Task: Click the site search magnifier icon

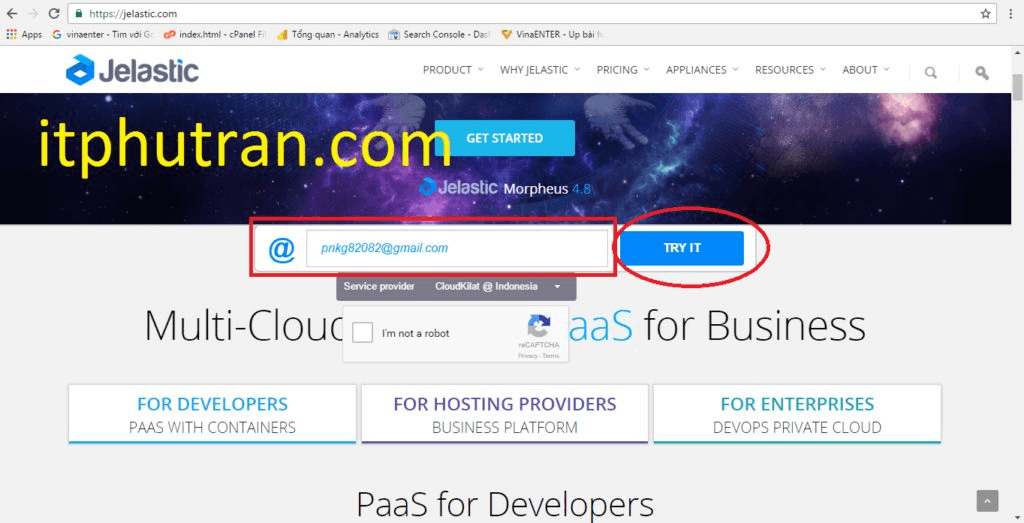Action: pos(931,72)
